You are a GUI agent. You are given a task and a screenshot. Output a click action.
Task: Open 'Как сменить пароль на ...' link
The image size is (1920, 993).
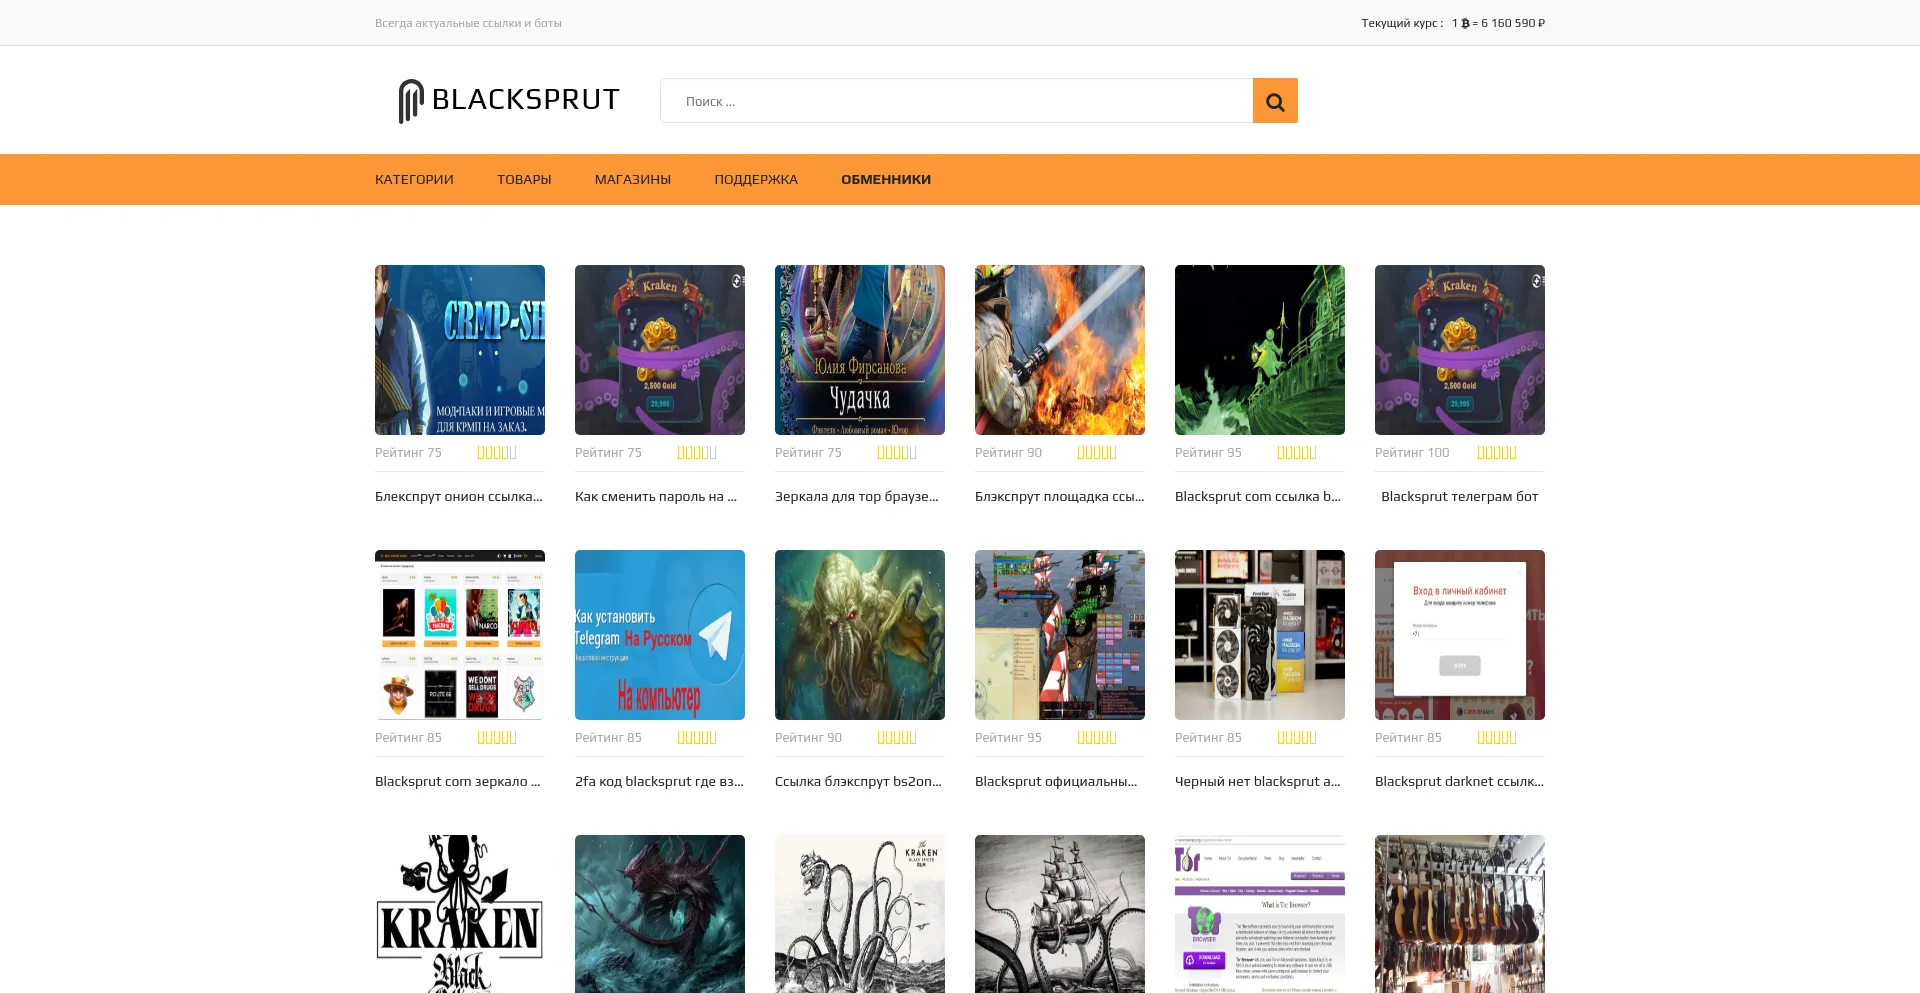tap(656, 497)
